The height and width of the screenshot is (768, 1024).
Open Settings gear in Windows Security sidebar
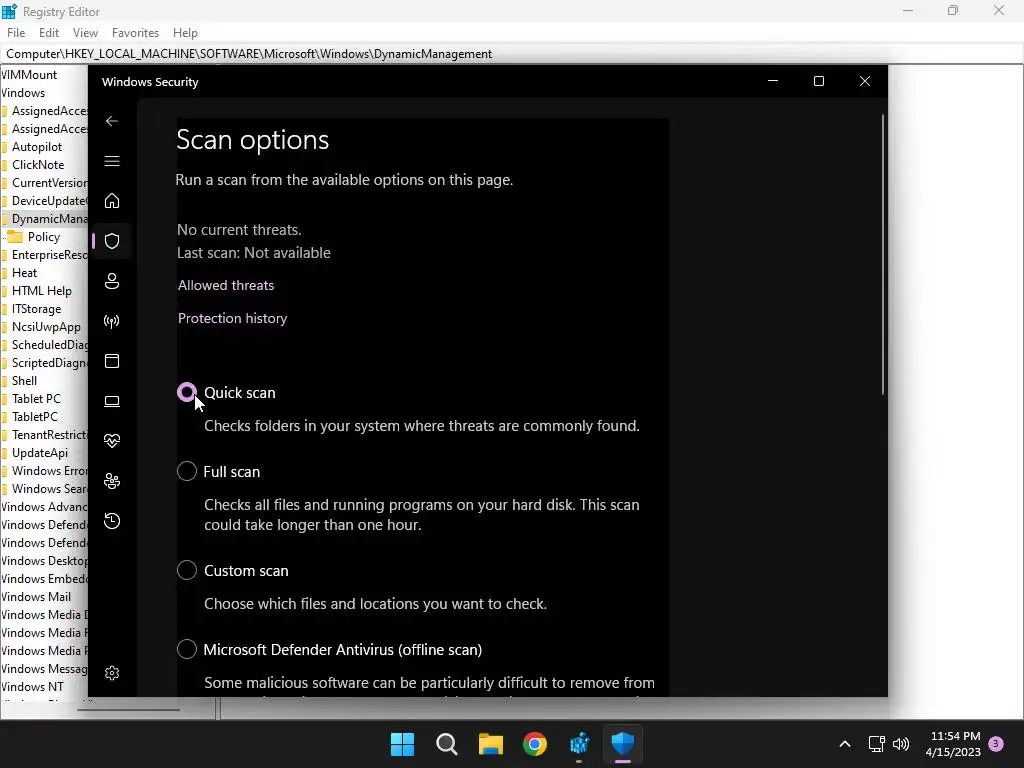point(112,673)
